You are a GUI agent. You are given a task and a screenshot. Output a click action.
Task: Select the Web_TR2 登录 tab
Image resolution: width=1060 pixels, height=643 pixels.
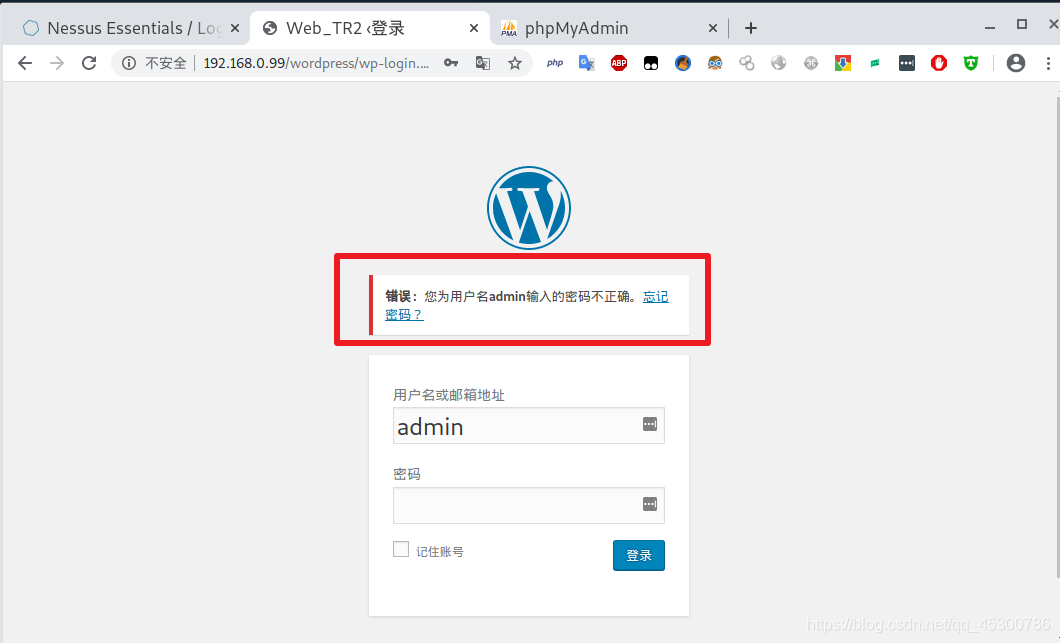tap(370, 28)
